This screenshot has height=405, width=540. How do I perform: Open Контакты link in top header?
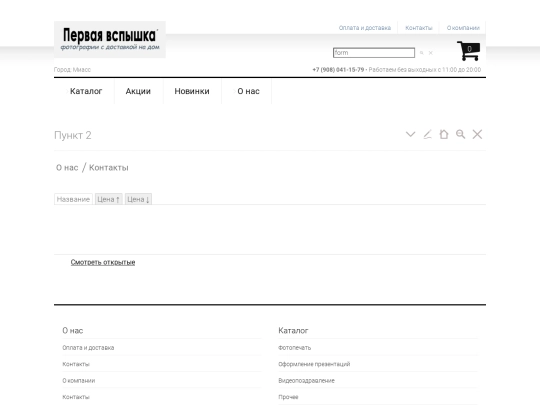tap(419, 28)
